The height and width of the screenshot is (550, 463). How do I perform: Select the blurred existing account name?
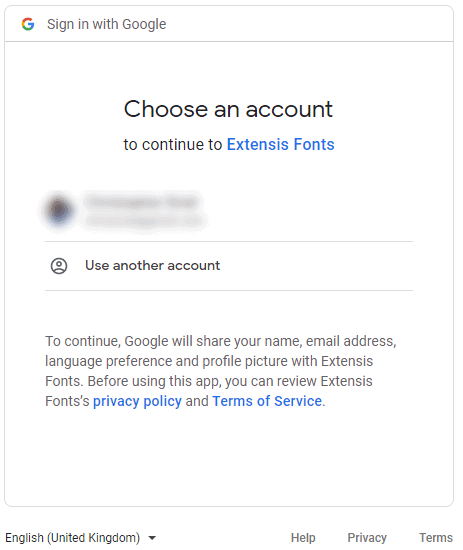[x=142, y=202]
